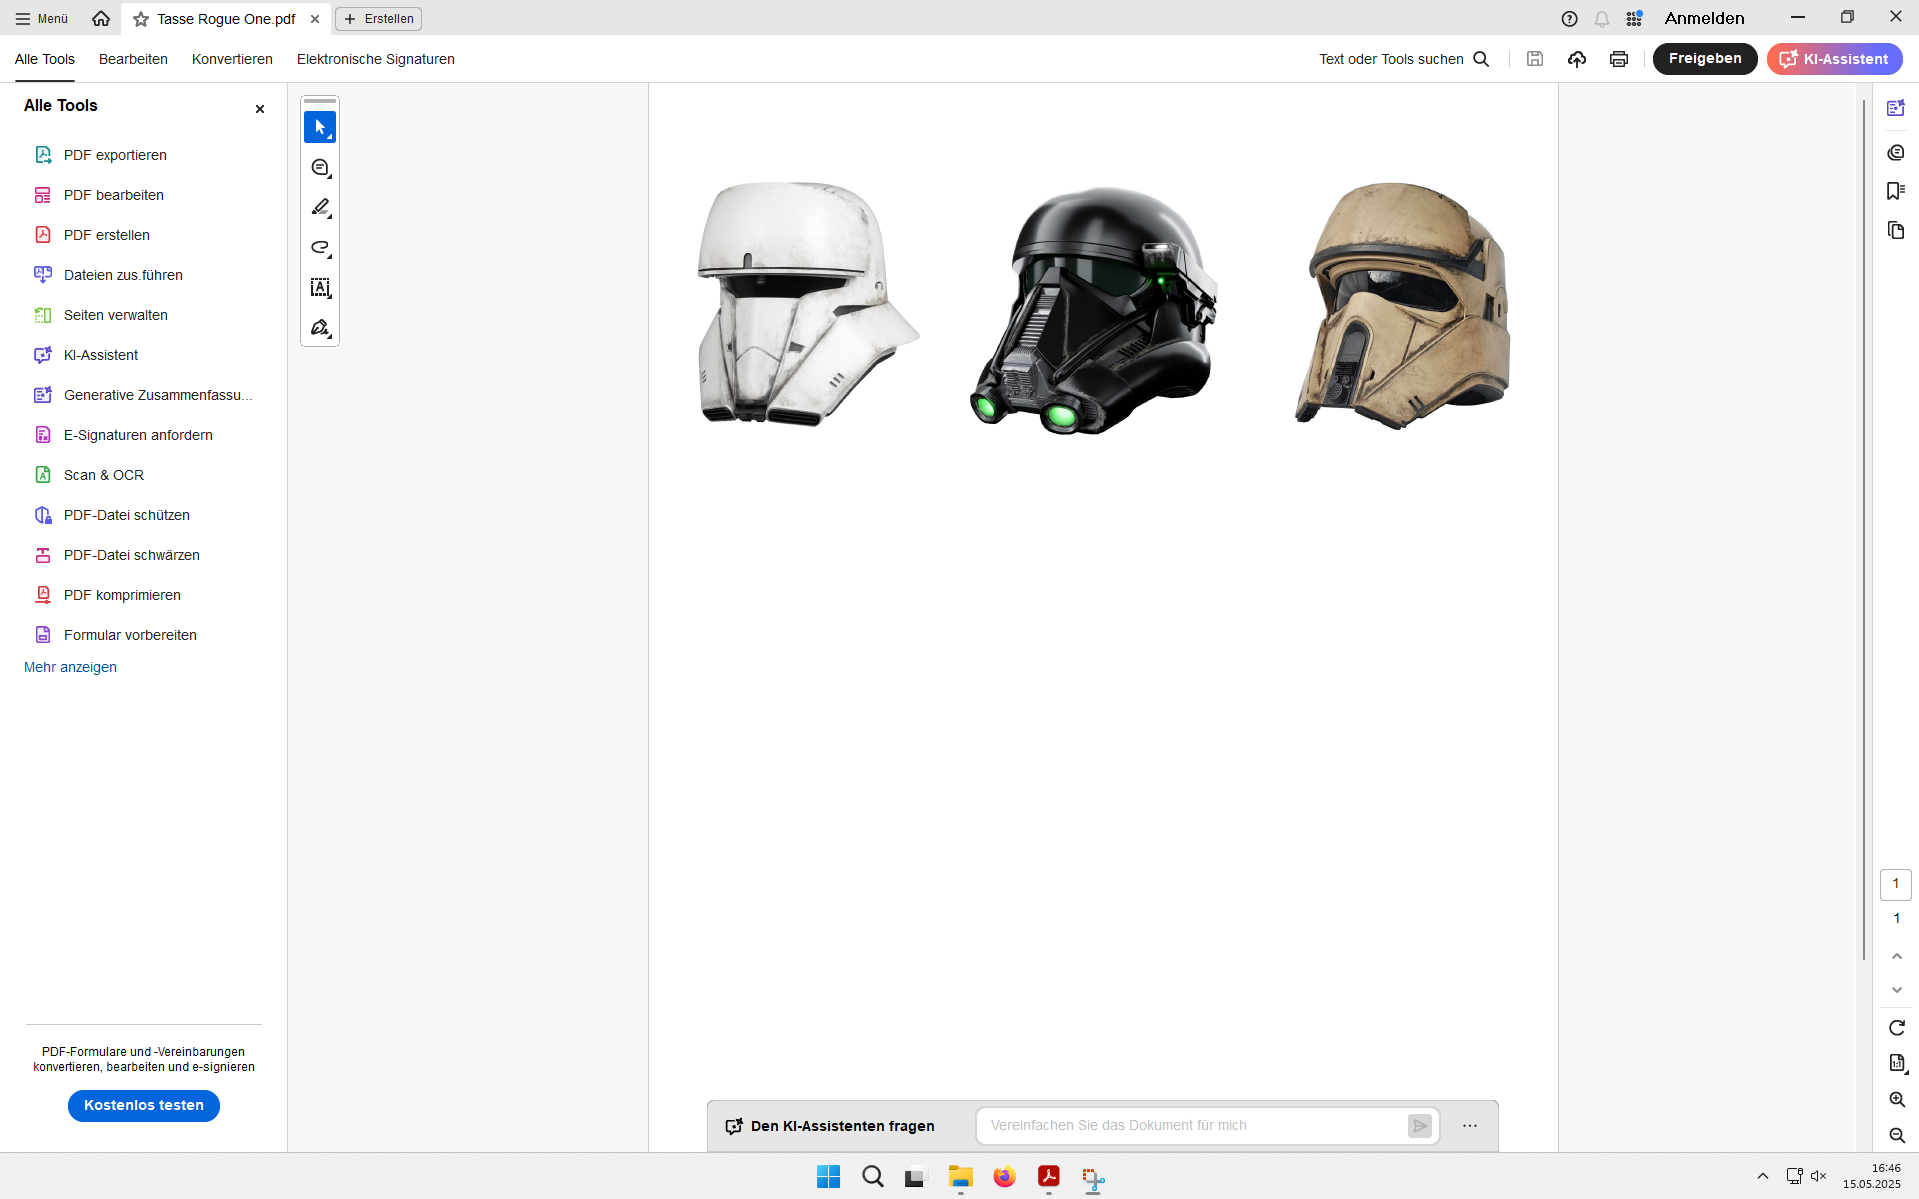Click the rotate page icon
Image resolution: width=1919 pixels, height=1199 pixels.
[1897, 1028]
